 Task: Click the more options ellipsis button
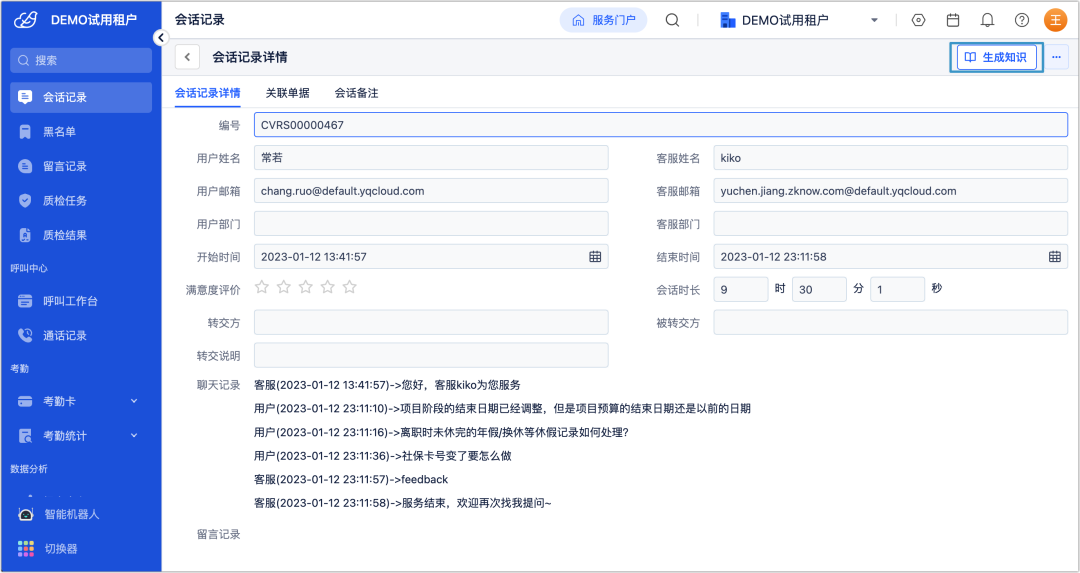[x=1056, y=57]
